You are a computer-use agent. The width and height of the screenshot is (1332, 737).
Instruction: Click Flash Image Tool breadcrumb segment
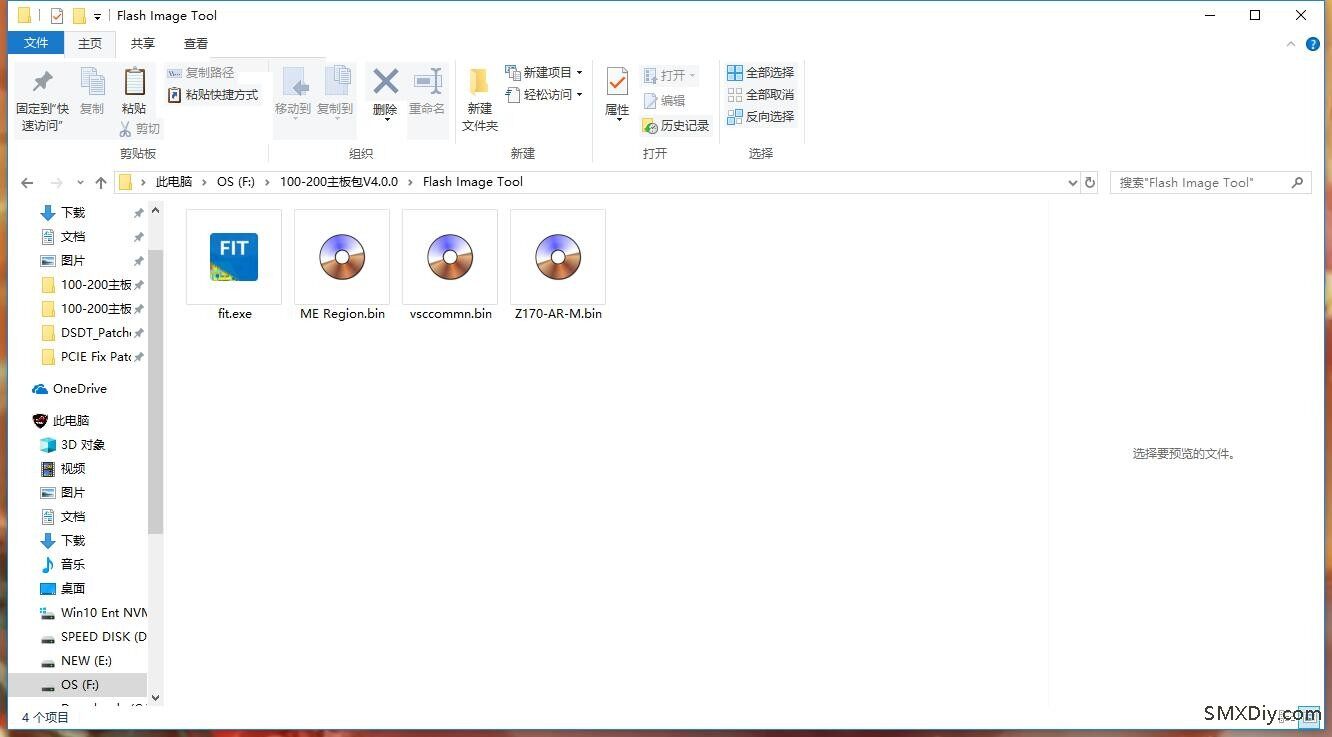point(472,182)
